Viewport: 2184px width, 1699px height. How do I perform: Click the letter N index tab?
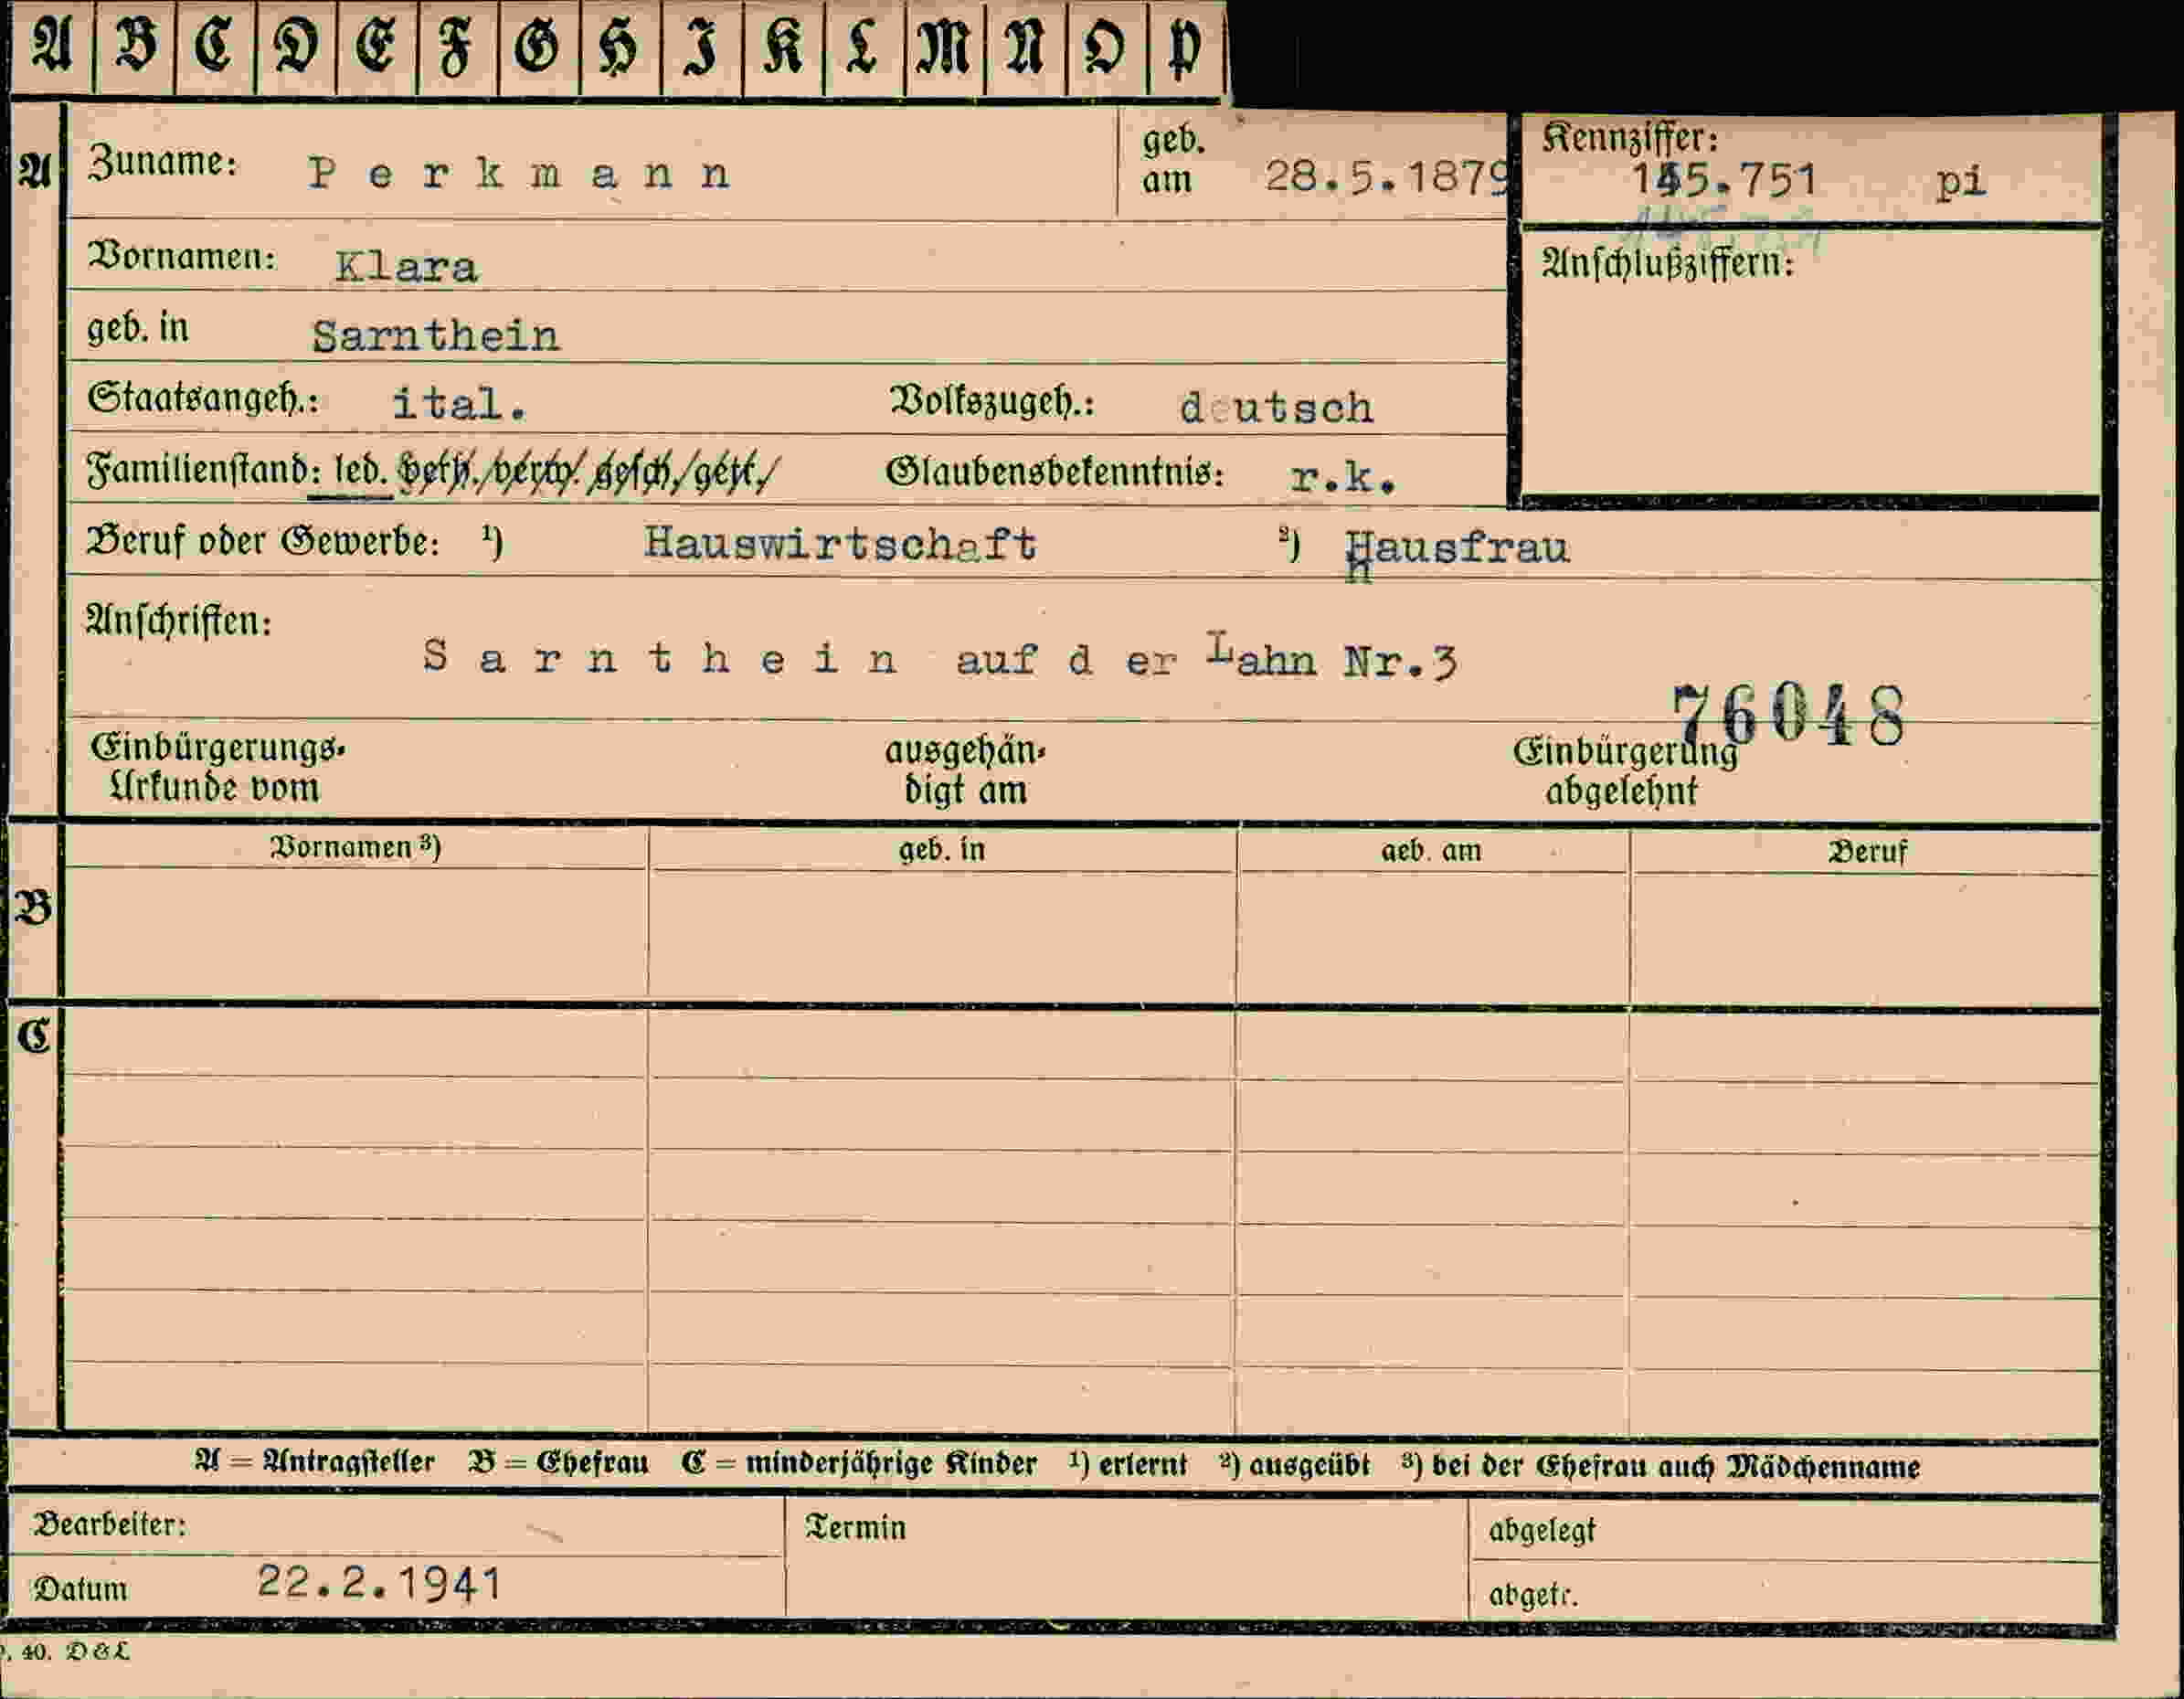click(x=1026, y=47)
